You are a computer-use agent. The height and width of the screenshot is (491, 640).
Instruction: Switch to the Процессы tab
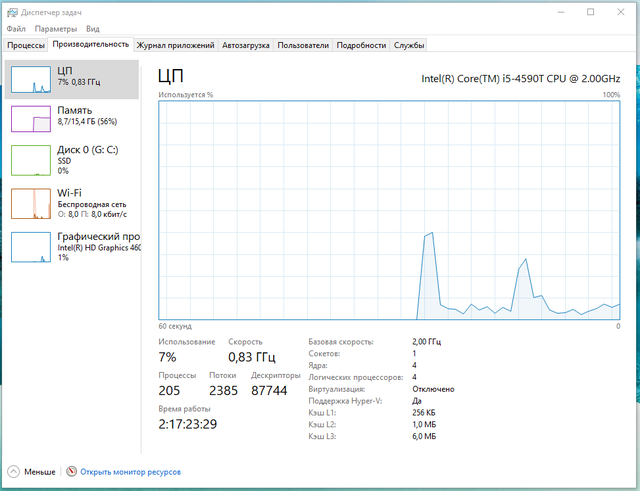(x=26, y=45)
